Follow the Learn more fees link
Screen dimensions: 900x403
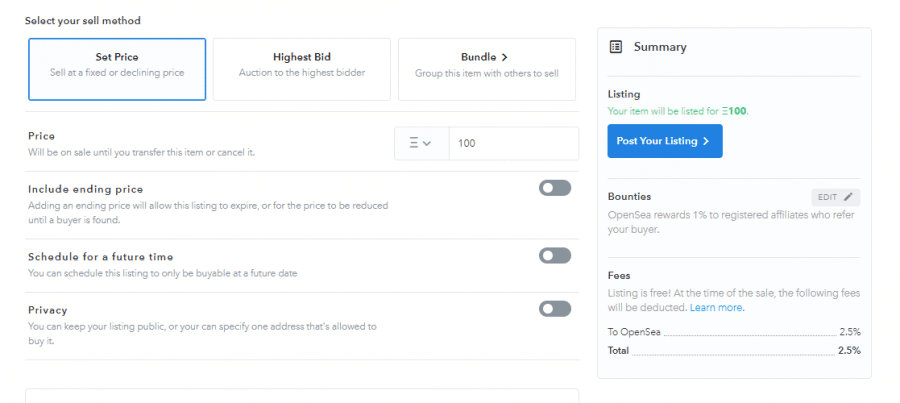pyautogui.click(x=716, y=307)
